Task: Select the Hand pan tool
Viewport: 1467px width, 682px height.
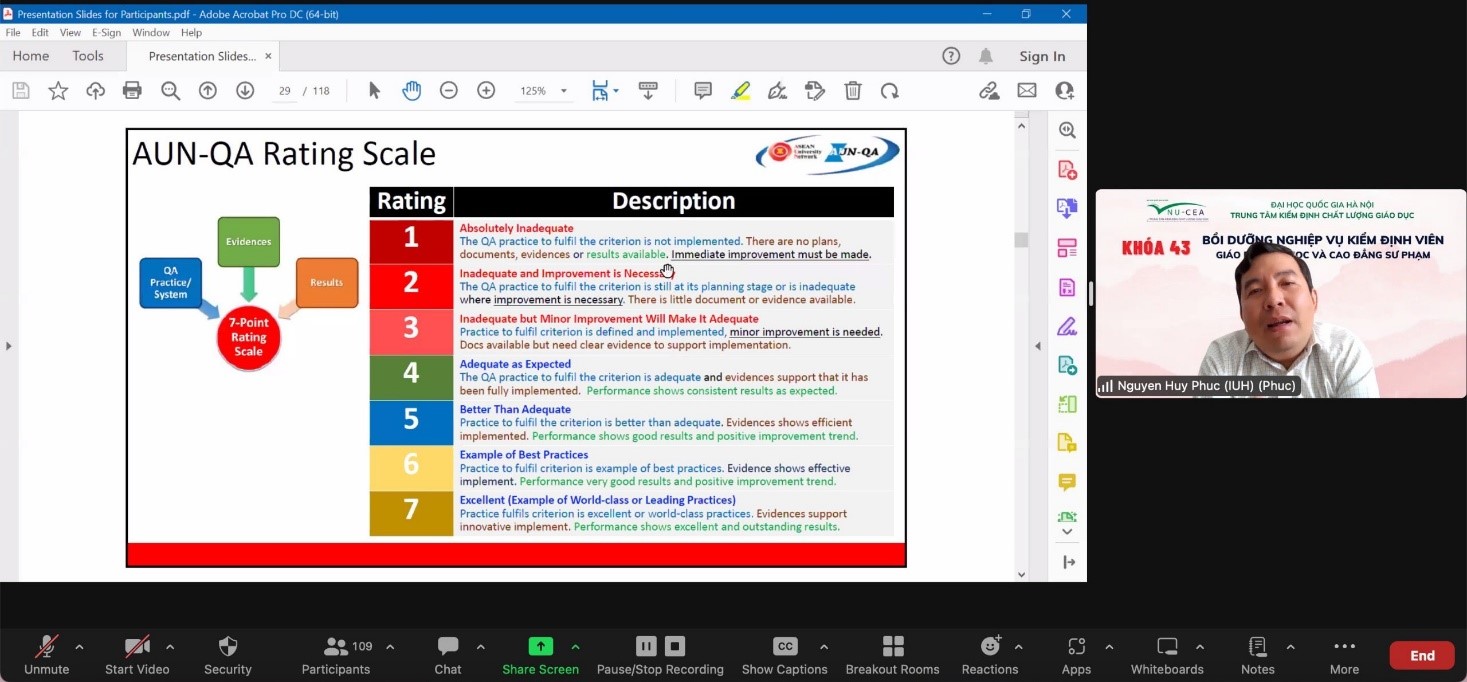Action: [x=412, y=91]
